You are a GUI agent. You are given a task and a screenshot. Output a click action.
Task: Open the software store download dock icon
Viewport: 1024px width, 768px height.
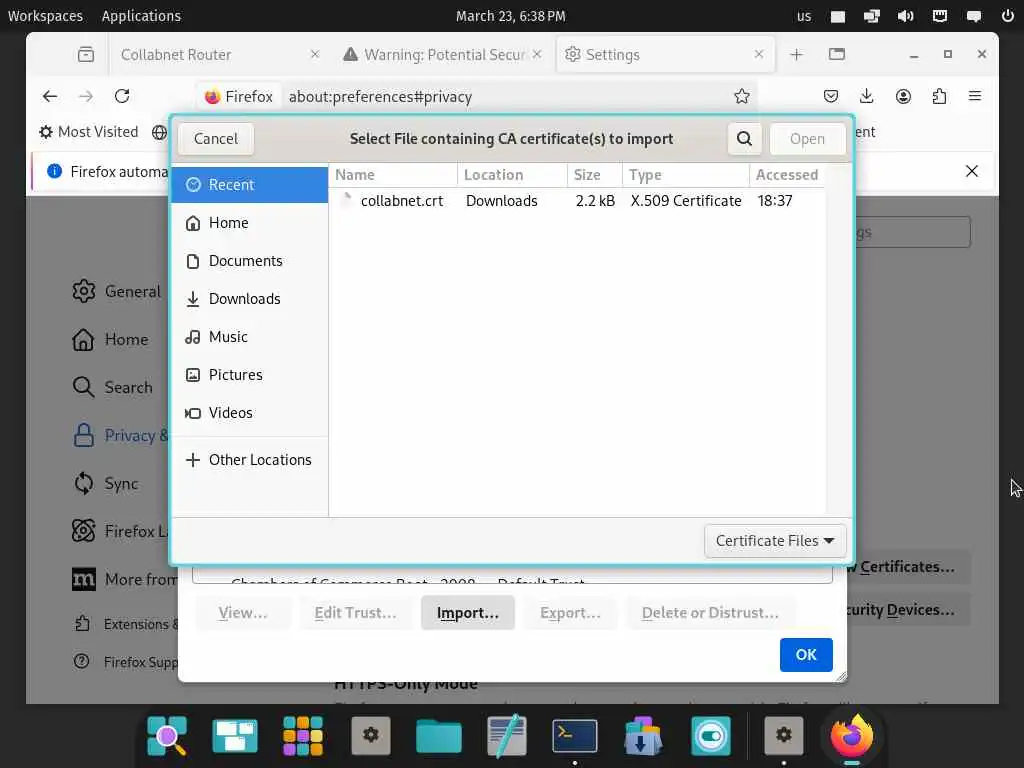pos(643,736)
